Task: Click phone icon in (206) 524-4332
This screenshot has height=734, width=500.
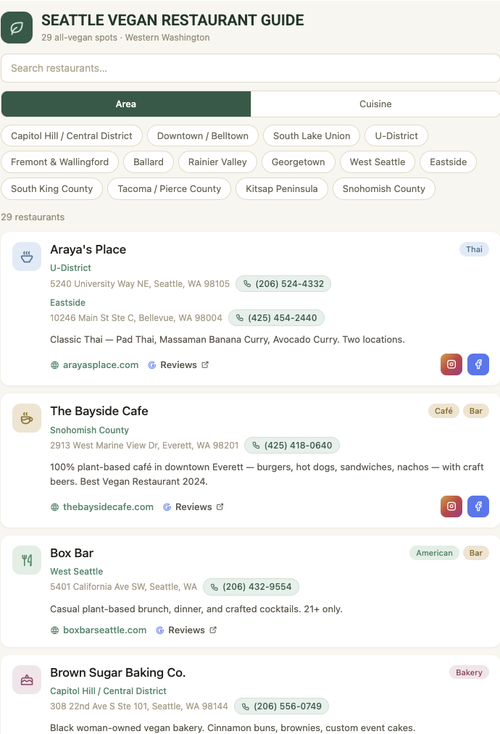Action: (x=247, y=284)
